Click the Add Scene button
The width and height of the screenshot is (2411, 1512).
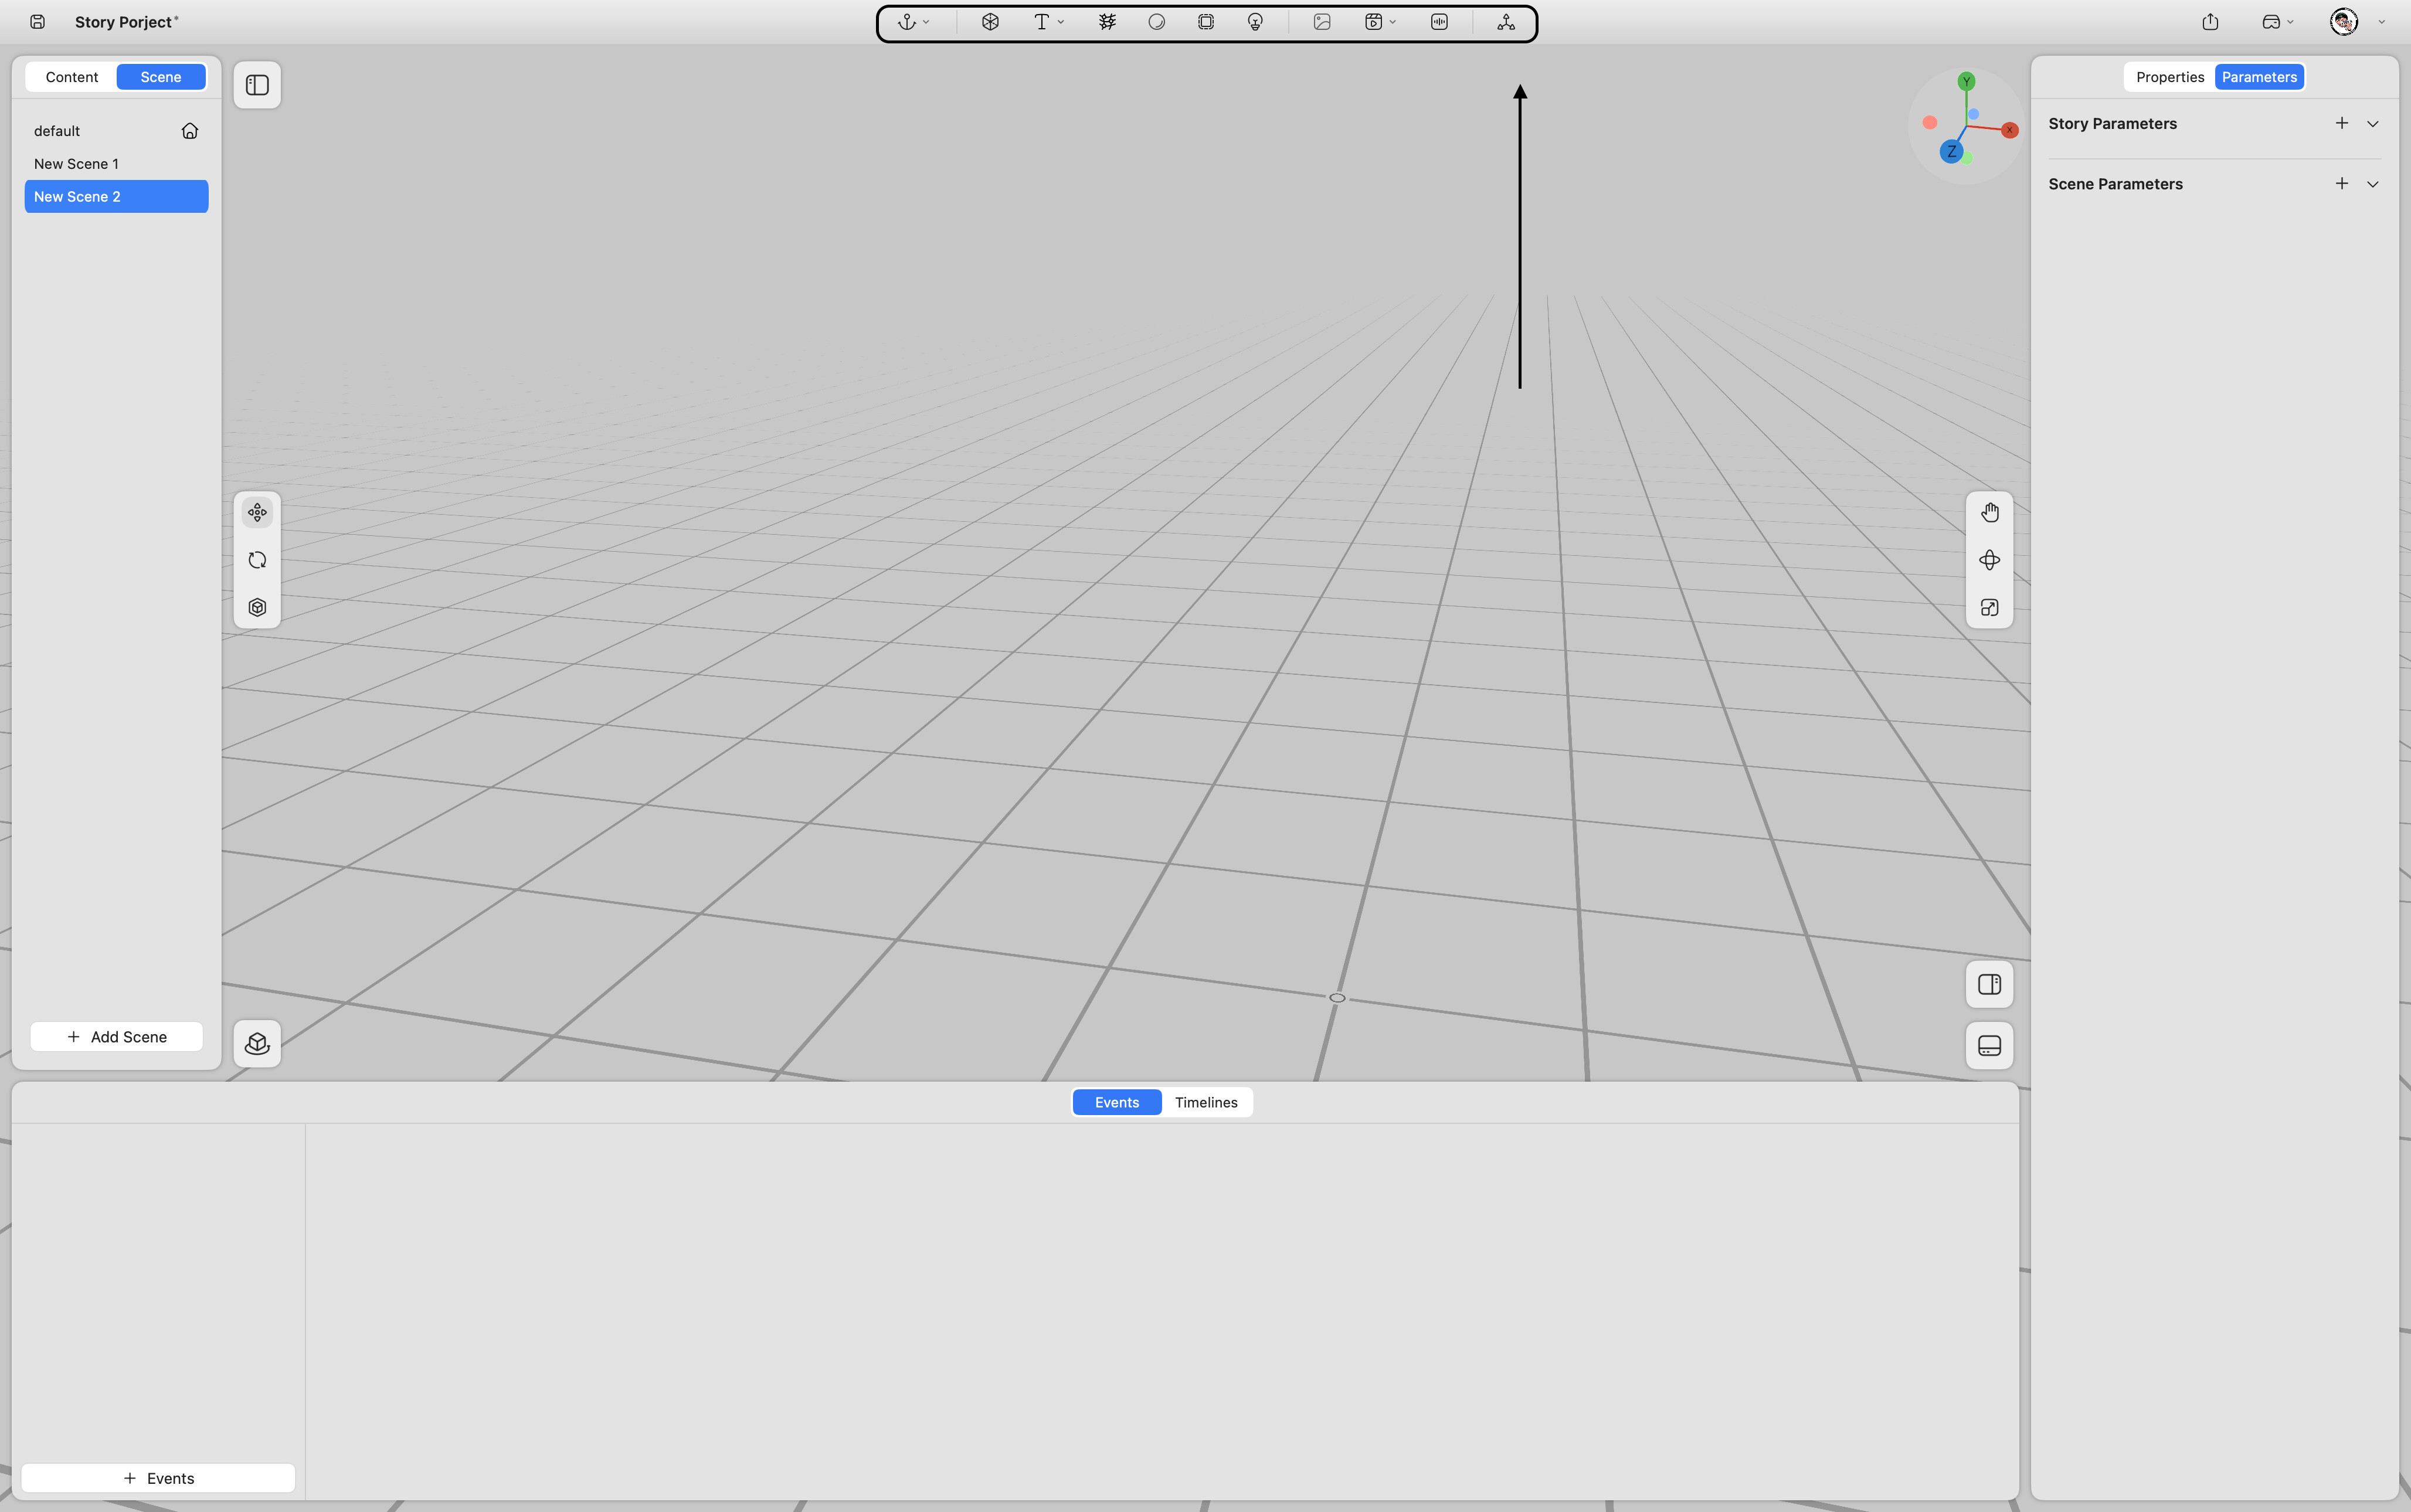[x=117, y=1037]
